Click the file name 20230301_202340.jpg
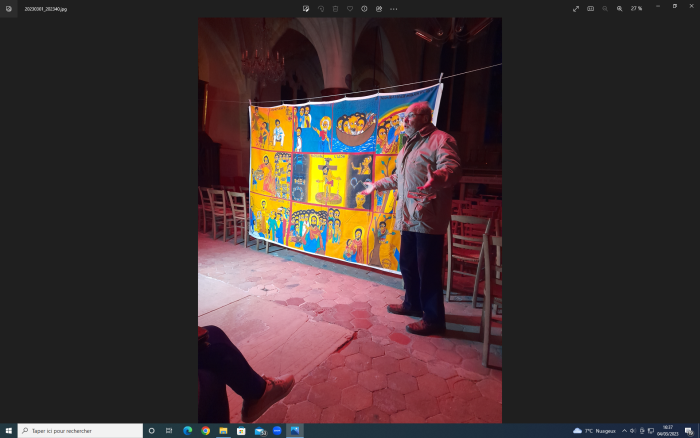Screen dimensions: 700x438 coord(46,9)
